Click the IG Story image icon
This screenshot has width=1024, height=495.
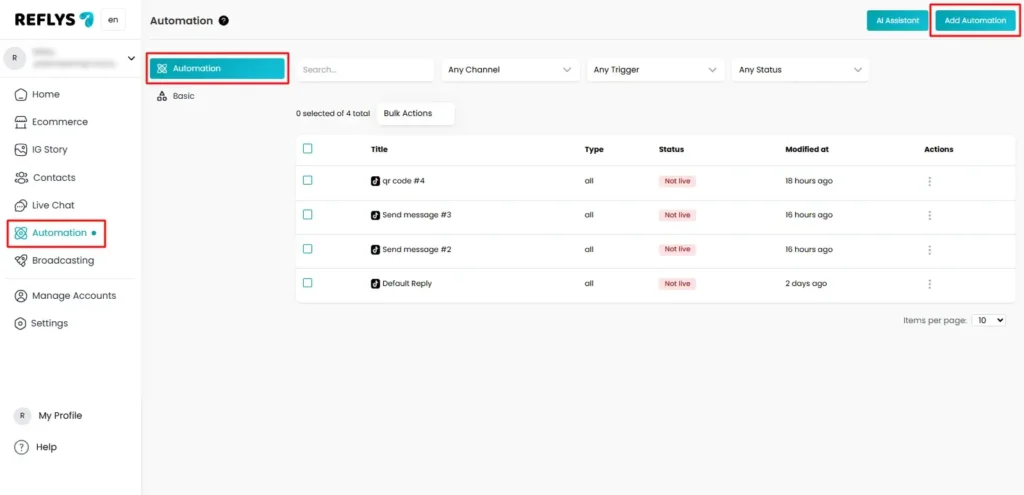pos(21,150)
